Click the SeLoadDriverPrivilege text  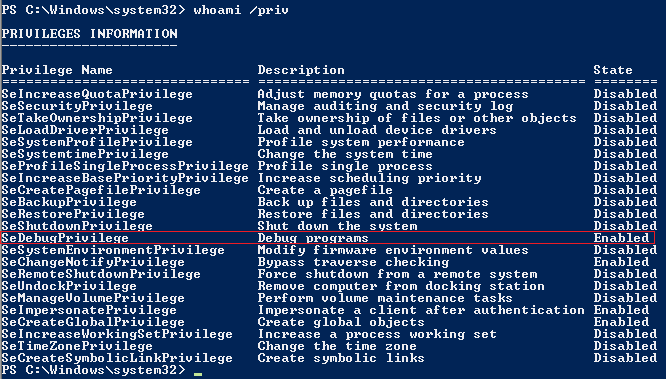coord(85,130)
